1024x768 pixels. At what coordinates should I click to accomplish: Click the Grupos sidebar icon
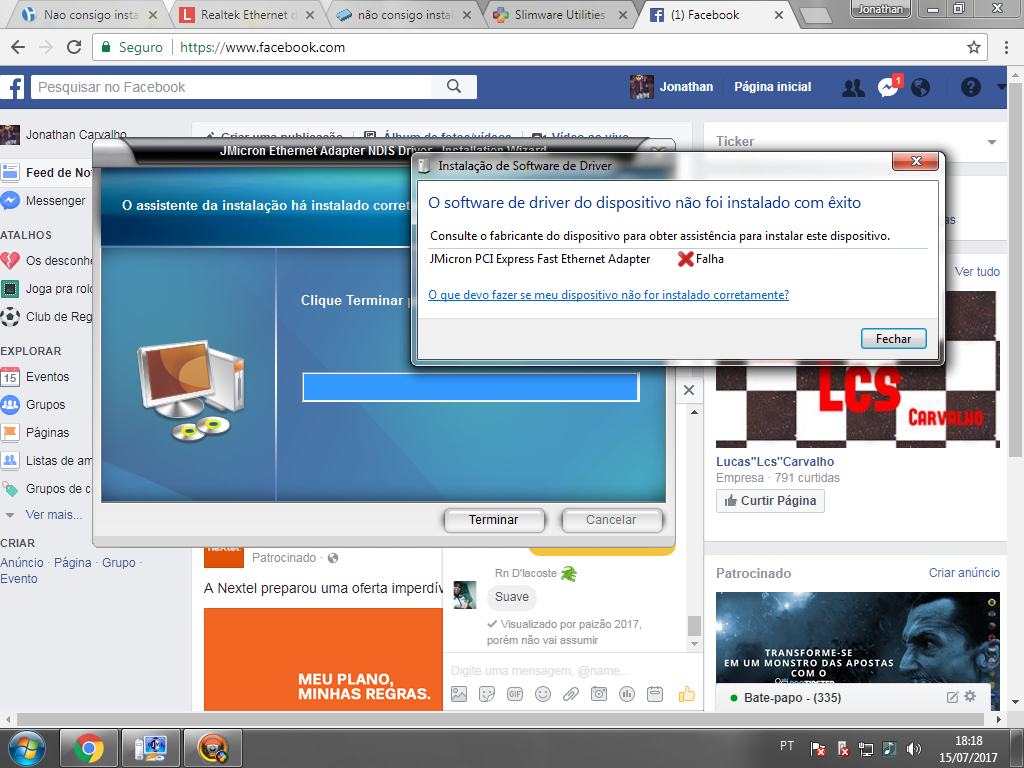[x=10, y=405]
